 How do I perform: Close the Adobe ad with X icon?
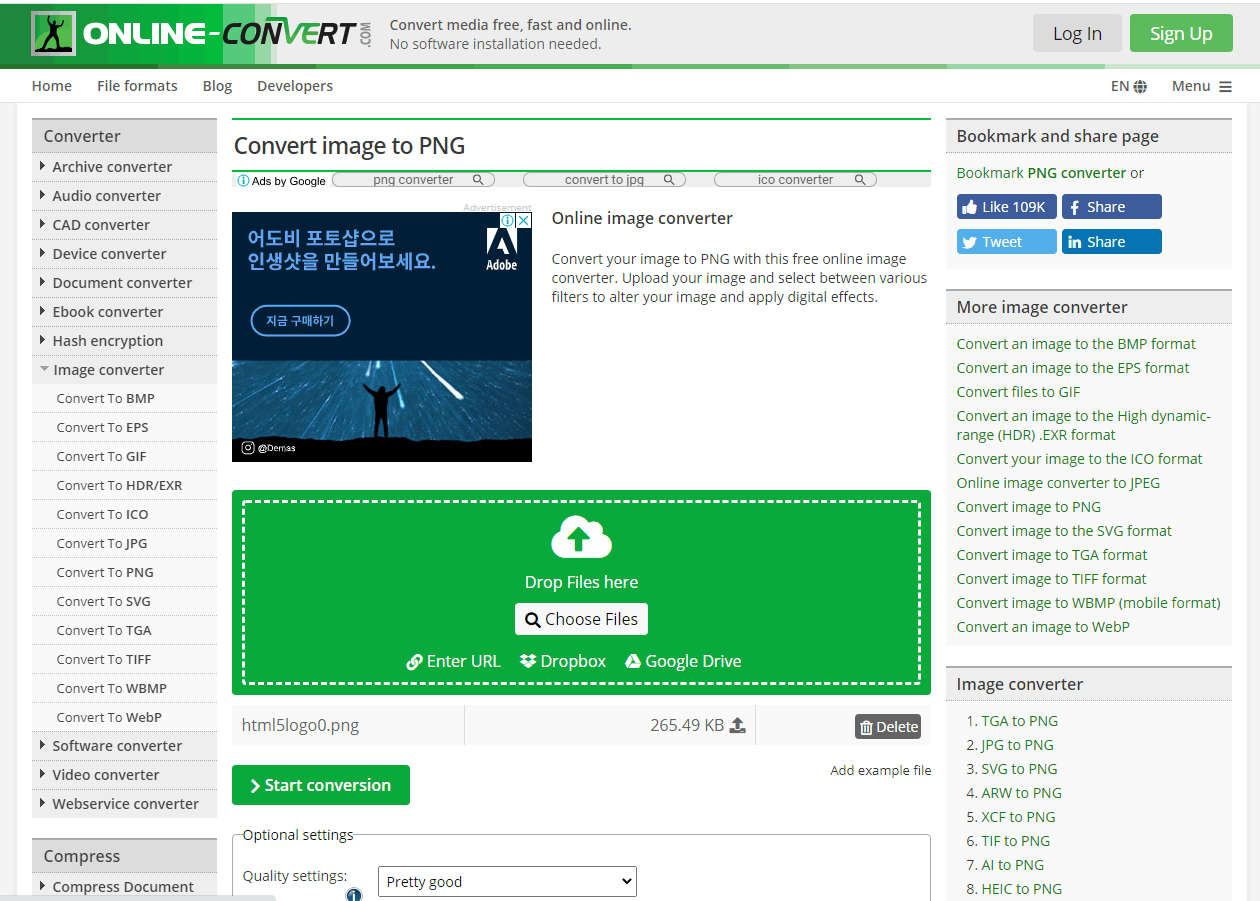524,220
